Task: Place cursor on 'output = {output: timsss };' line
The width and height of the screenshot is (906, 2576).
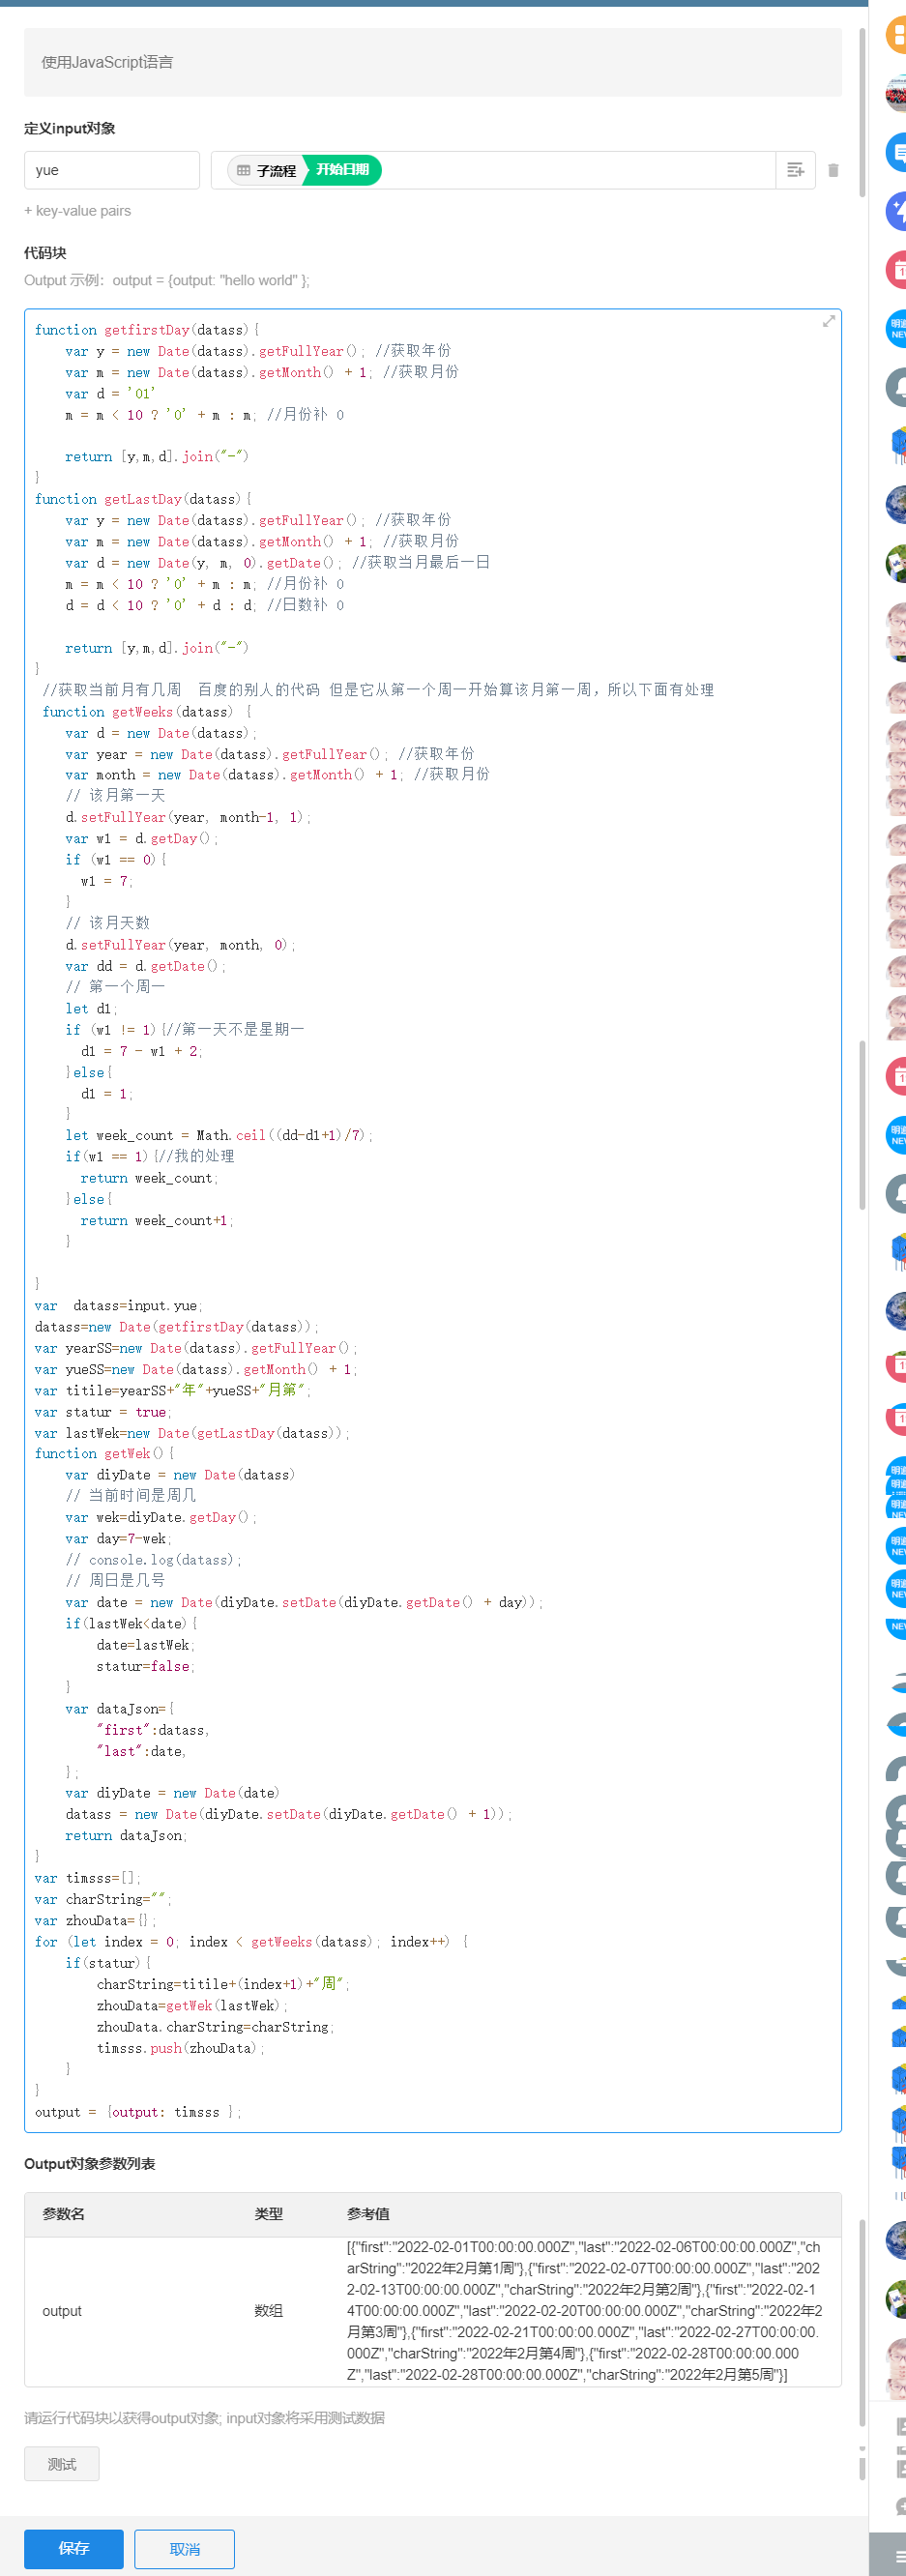Action: click(x=138, y=2112)
